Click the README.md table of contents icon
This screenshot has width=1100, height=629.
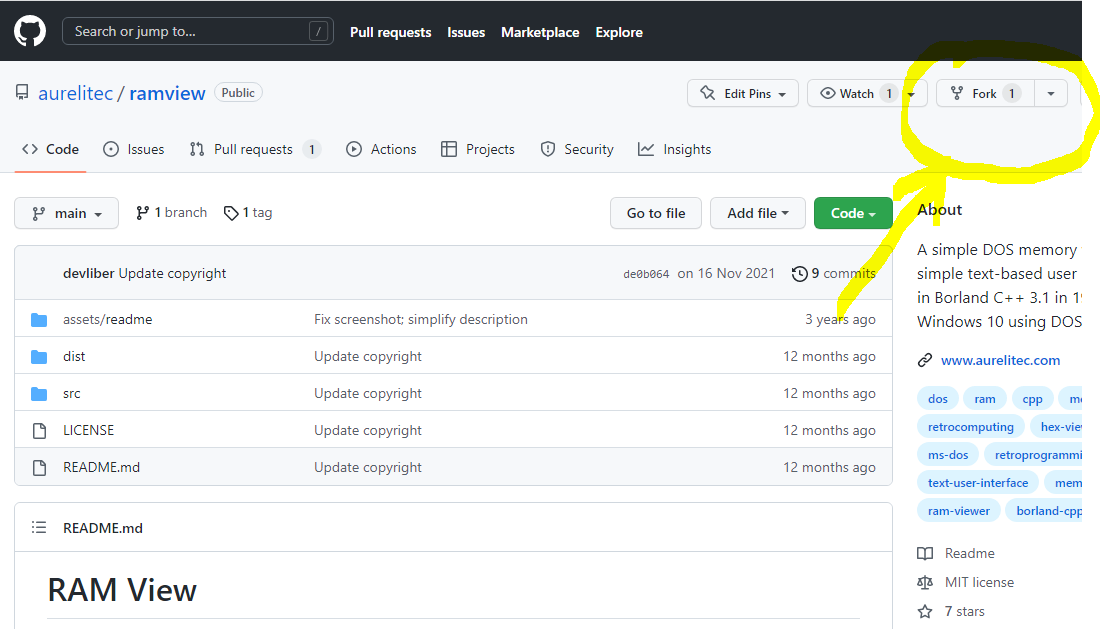[x=39, y=528]
